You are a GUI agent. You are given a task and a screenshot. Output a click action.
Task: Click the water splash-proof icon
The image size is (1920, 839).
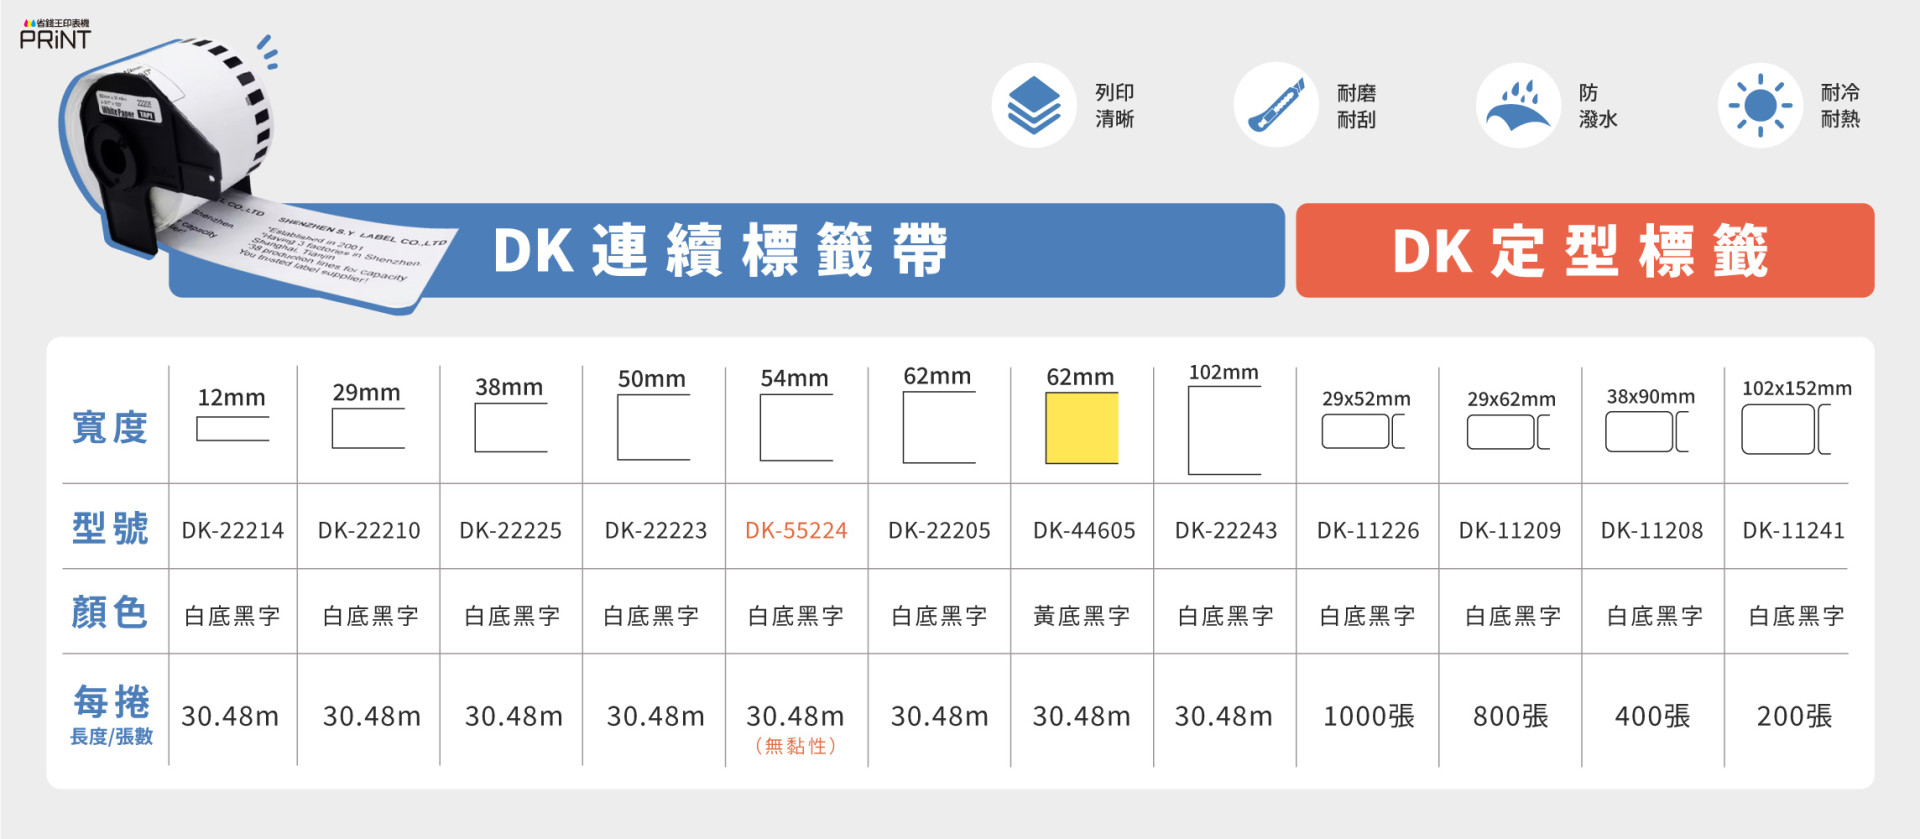click(1518, 106)
